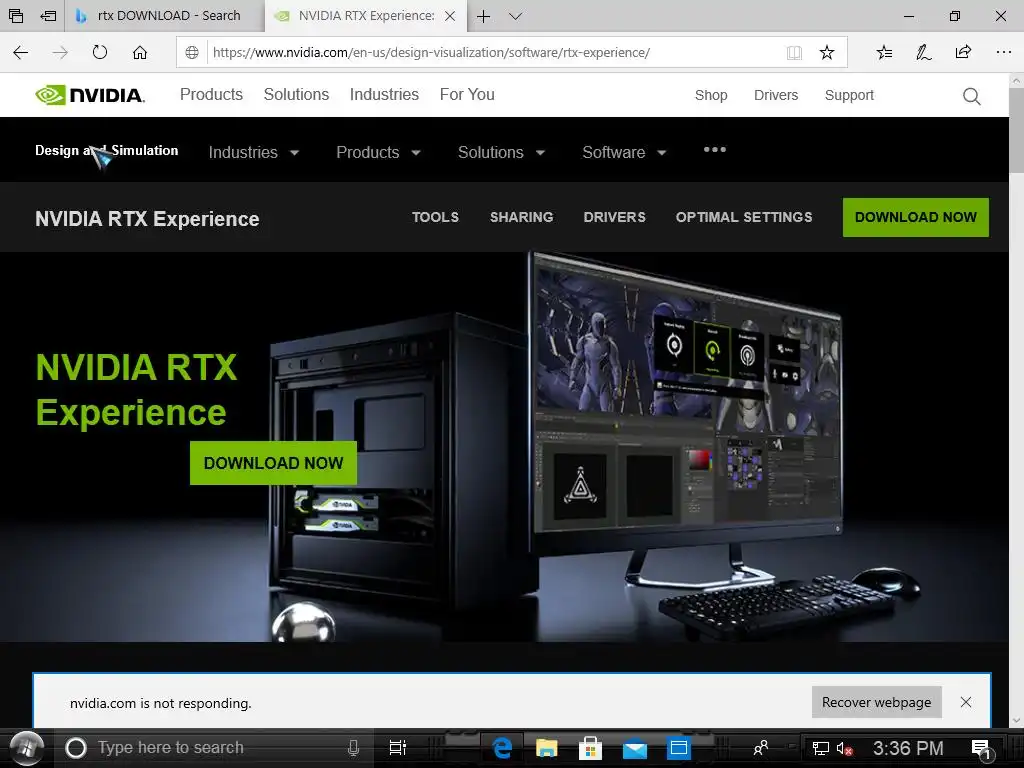Click the browser Forward arrow

(60, 52)
